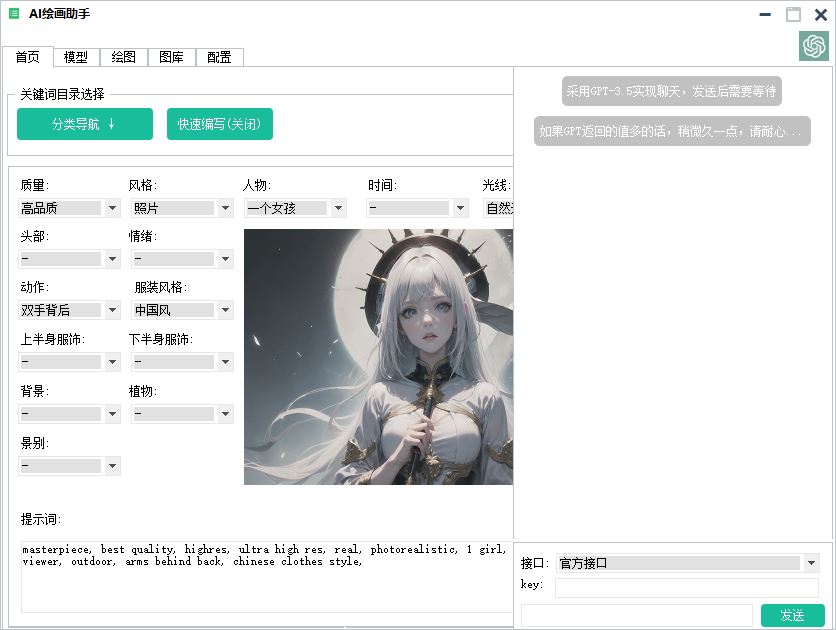This screenshot has height=630, width=836.
Task: Click the 发送 send button
Action: pos(793,615)
